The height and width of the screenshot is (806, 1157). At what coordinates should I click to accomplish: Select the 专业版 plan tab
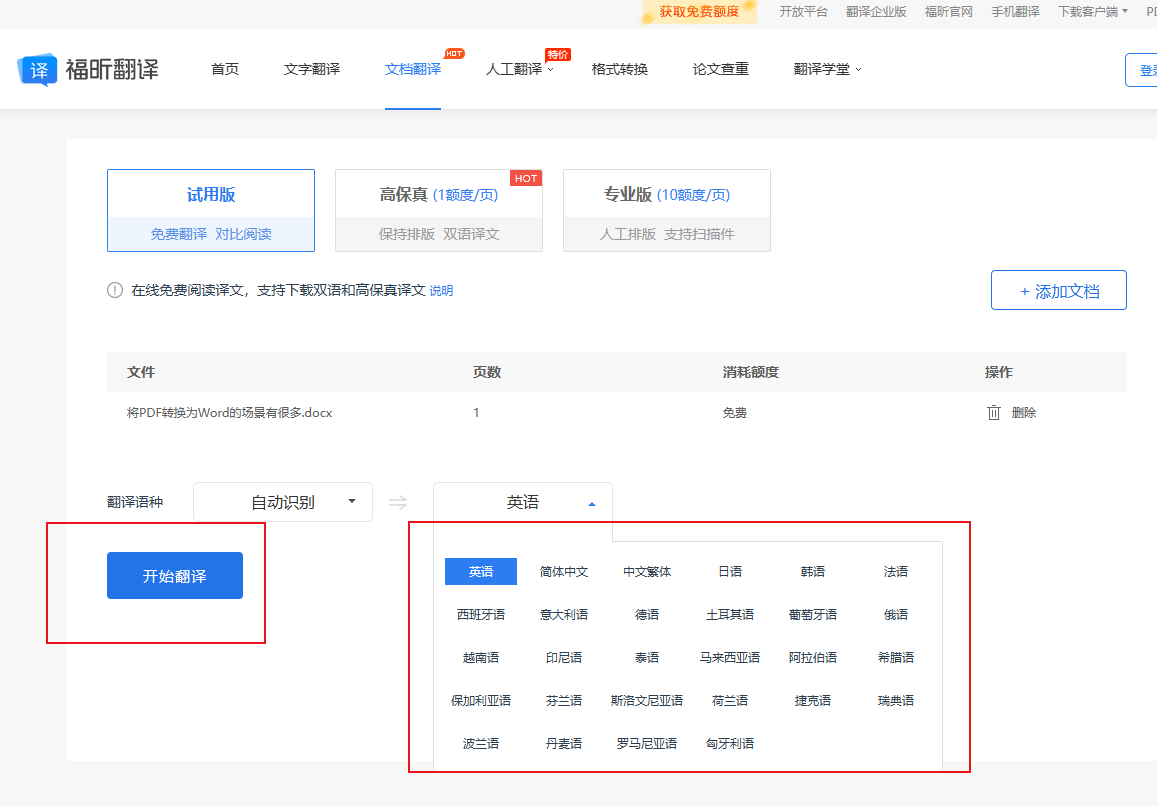pyautogui.click(x=667, y=210)
